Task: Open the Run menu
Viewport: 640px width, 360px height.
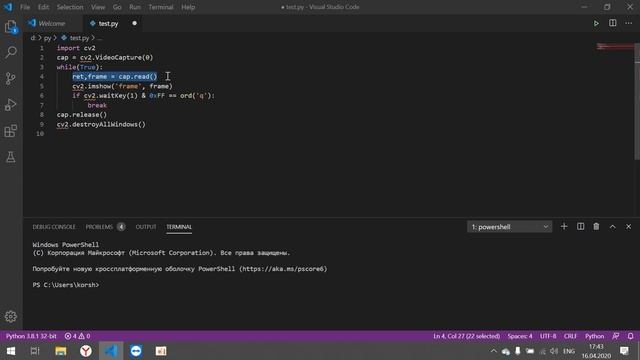Action: click(x=135, y=7)
